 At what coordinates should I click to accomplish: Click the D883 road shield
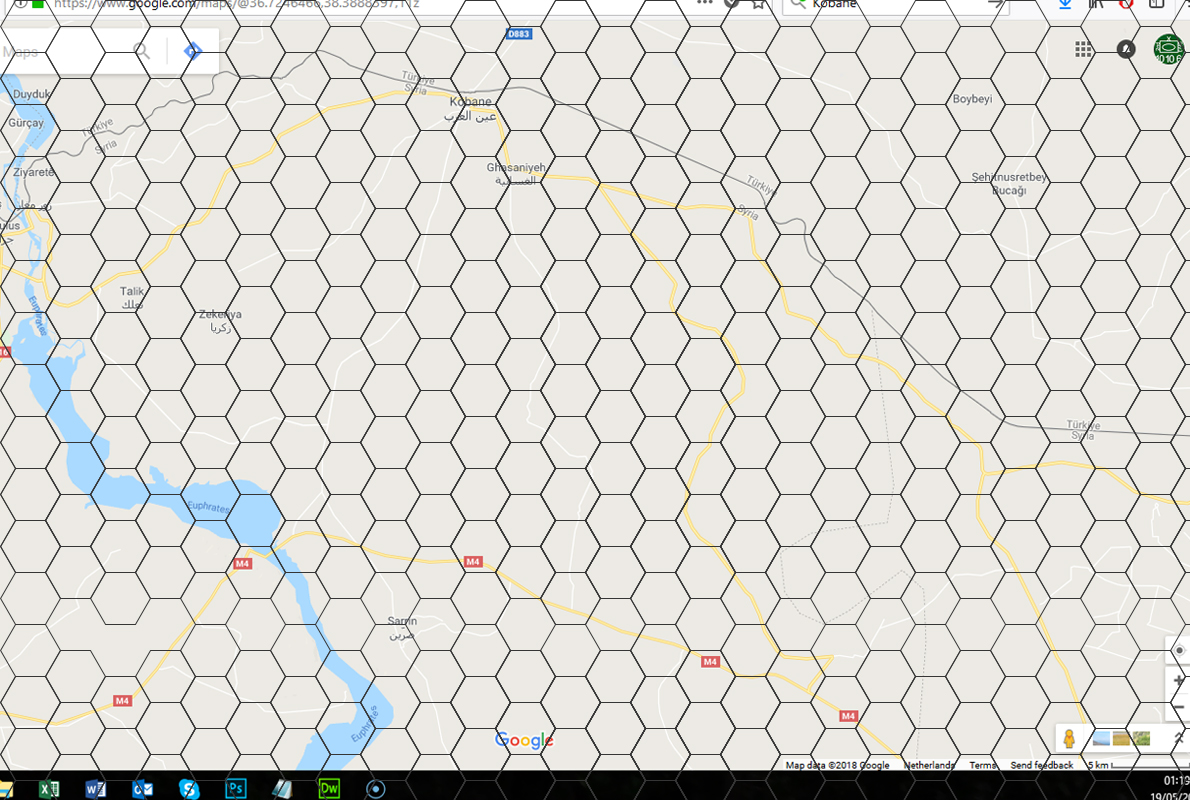[x=519, y=34]
